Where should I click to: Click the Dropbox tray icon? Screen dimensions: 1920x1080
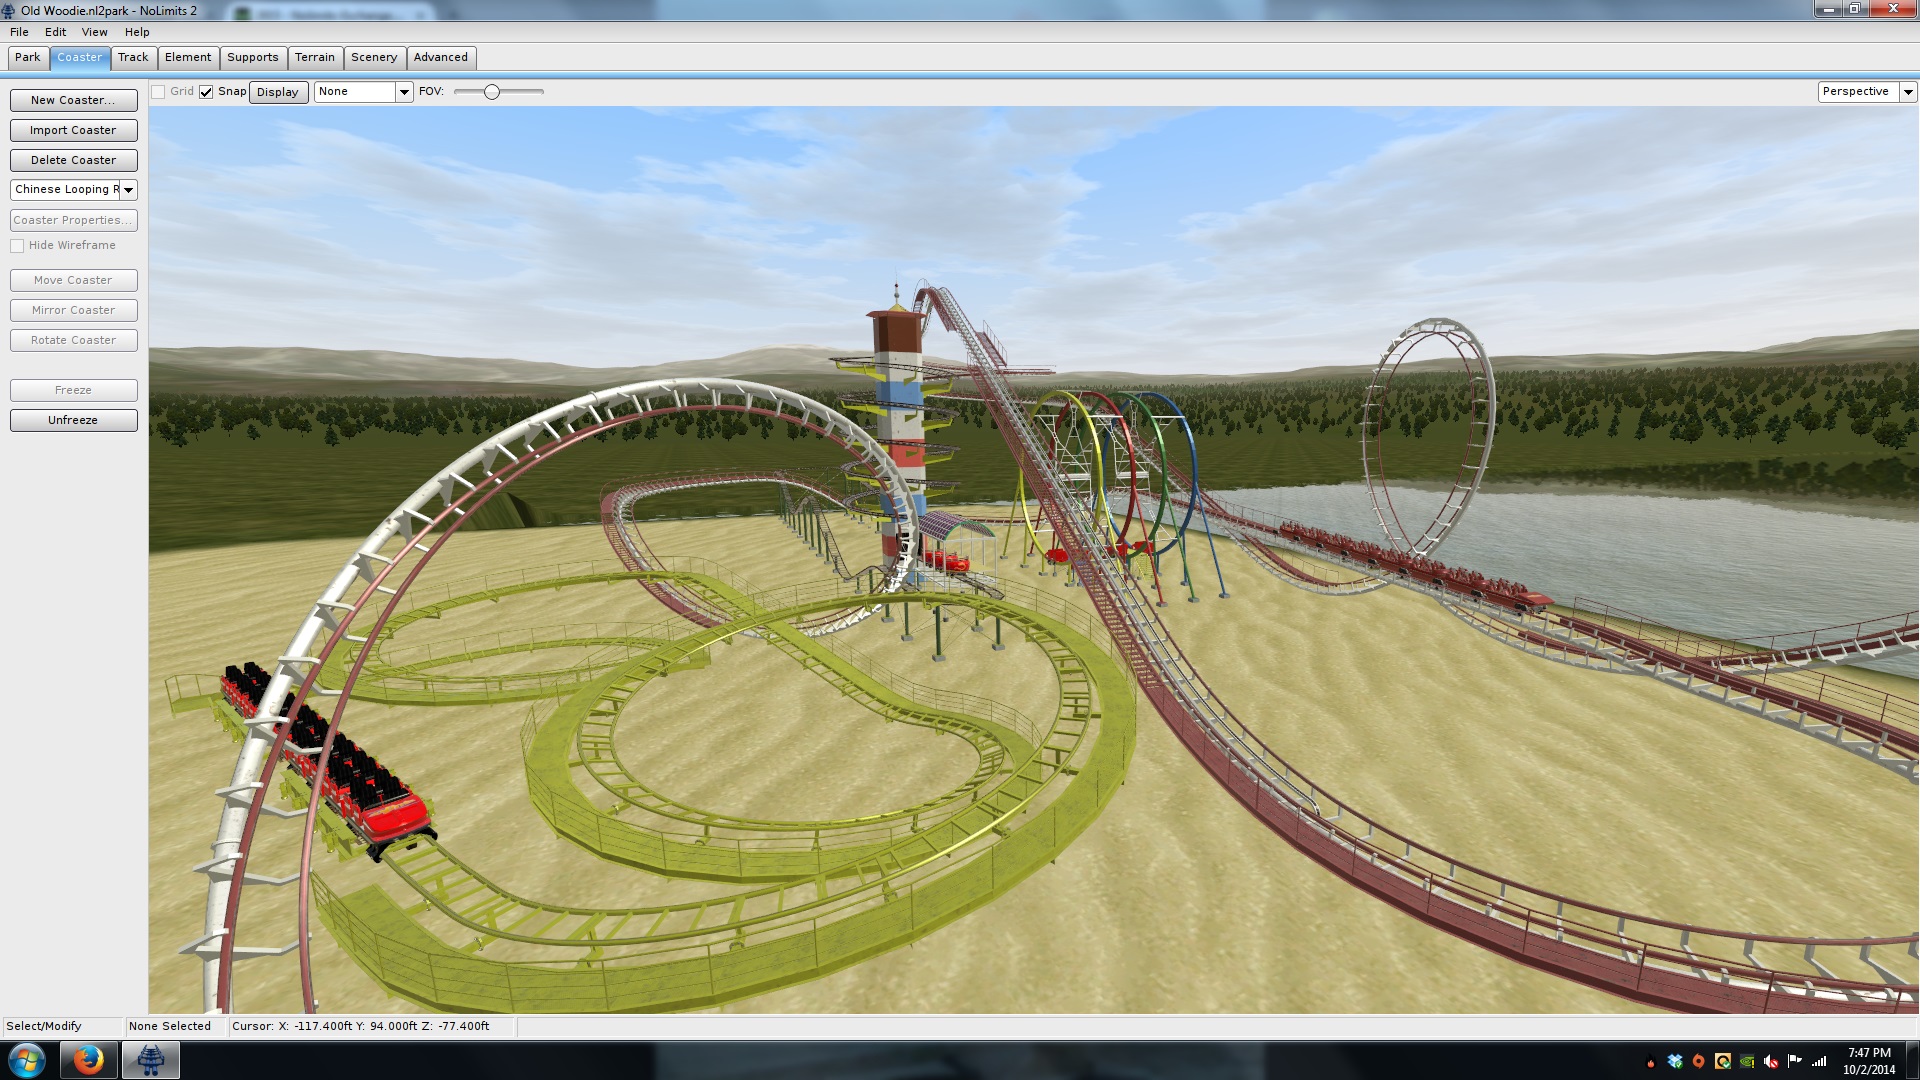point(1675,1062)
